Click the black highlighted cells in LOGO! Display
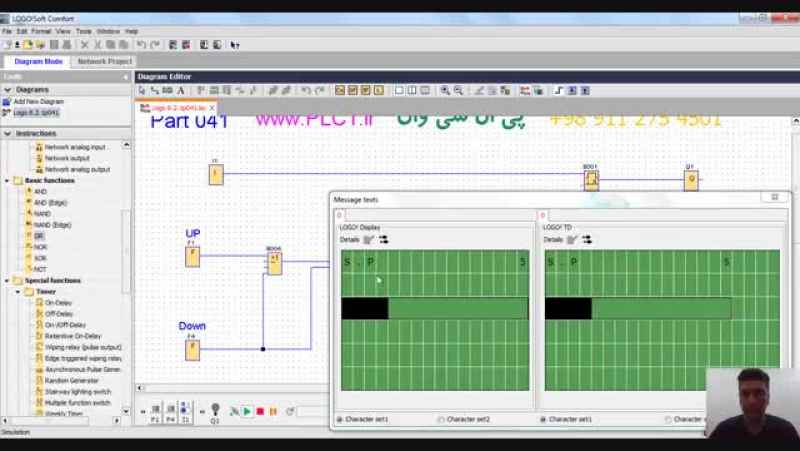 (365, 309)
